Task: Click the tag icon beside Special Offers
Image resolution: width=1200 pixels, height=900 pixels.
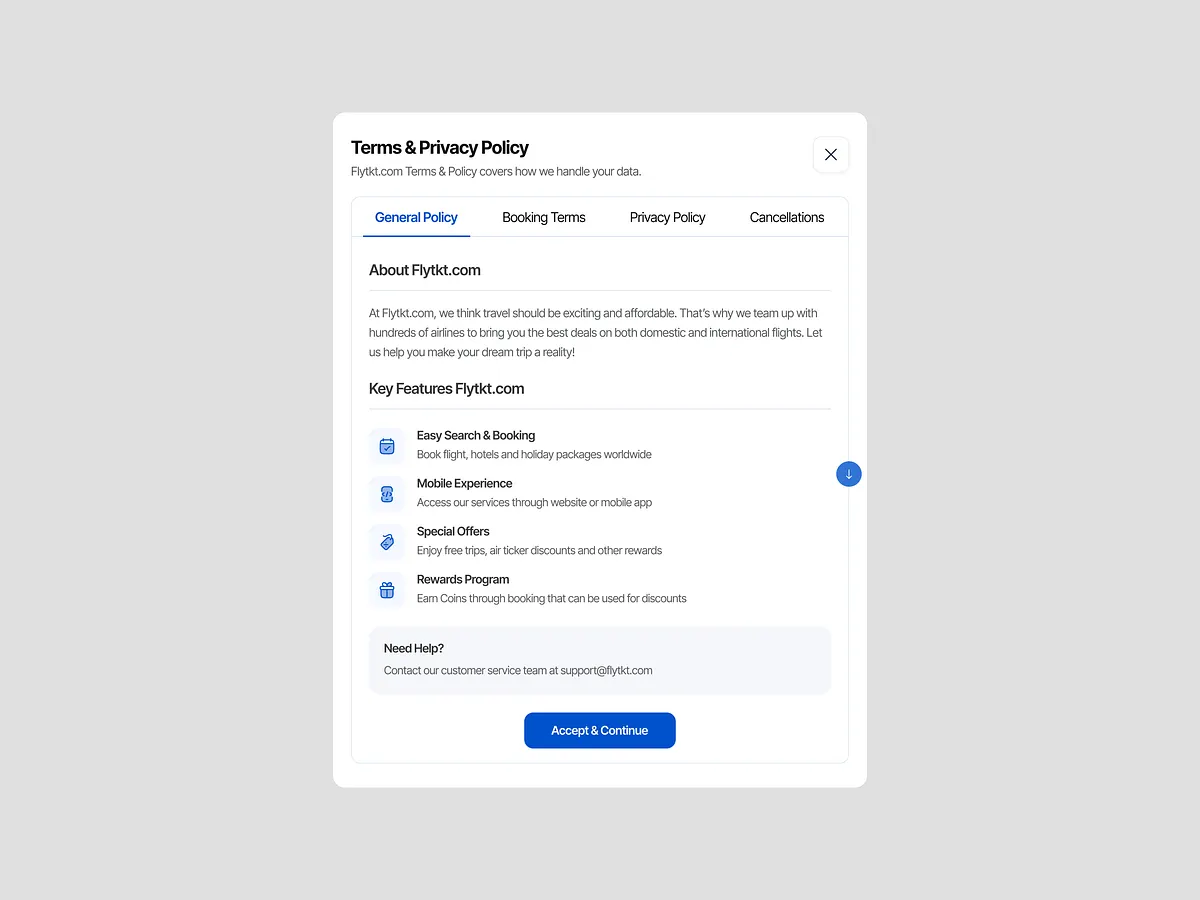Action: tap(387, 542)
